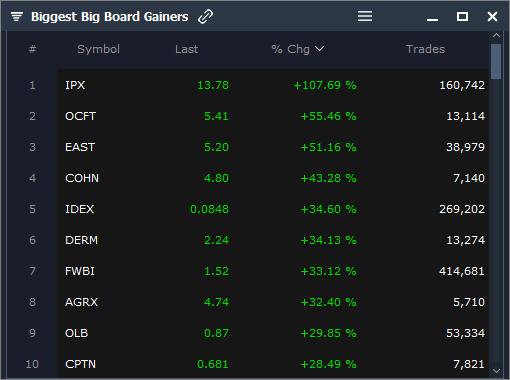Click the # rank column header
The width and height of the screenshot is (510, 380).
(32, 49)
